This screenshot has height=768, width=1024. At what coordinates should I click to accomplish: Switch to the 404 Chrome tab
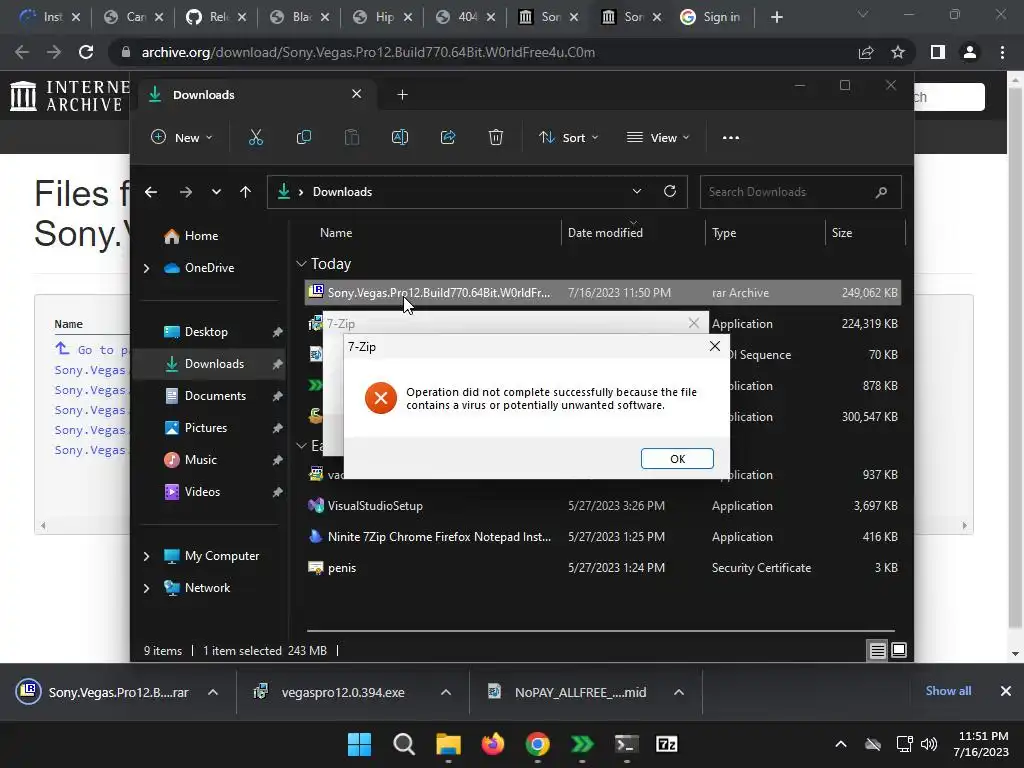[465, 17]
